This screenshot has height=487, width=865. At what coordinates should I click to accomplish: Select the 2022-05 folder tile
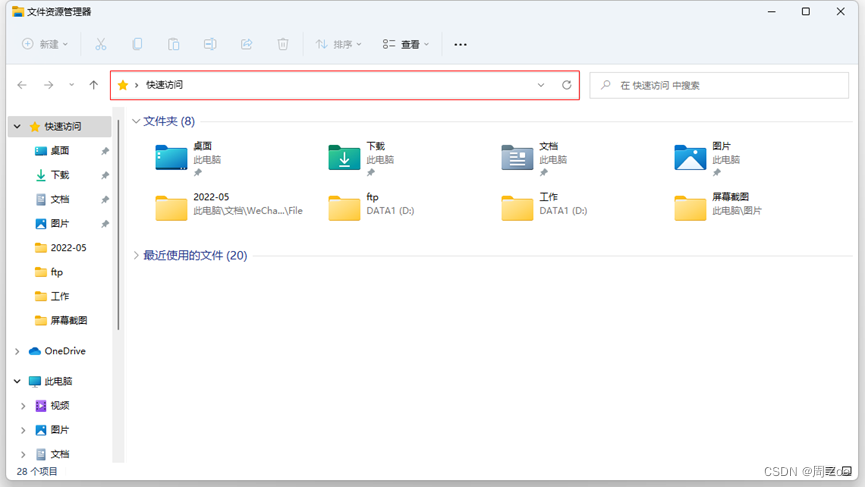[x=229, y=207]
